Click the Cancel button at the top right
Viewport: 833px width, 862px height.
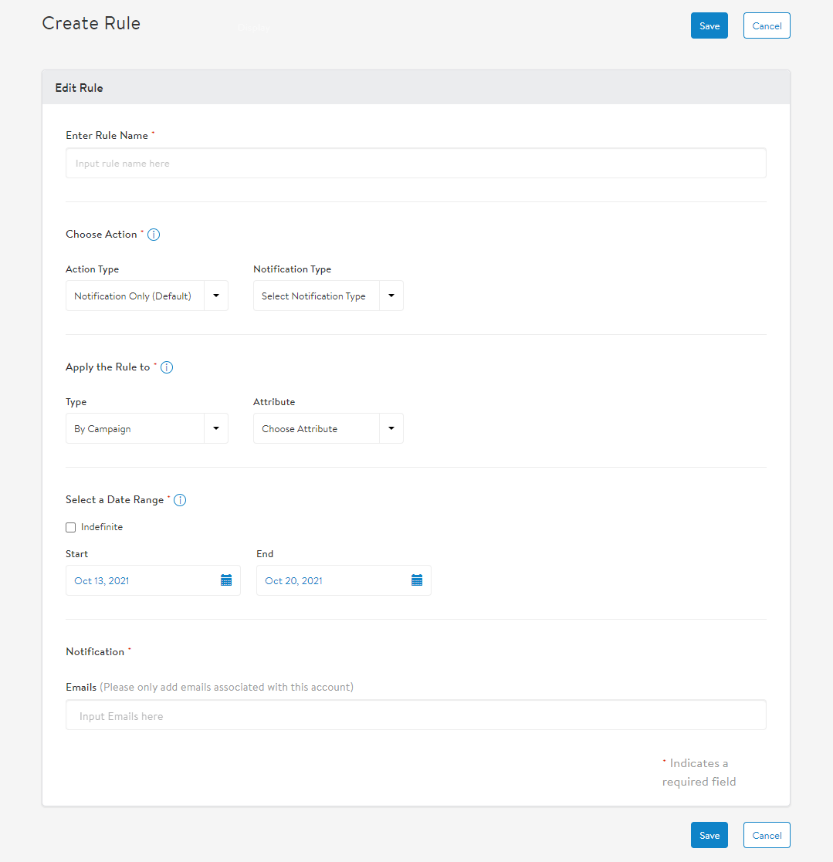point(766,26)
